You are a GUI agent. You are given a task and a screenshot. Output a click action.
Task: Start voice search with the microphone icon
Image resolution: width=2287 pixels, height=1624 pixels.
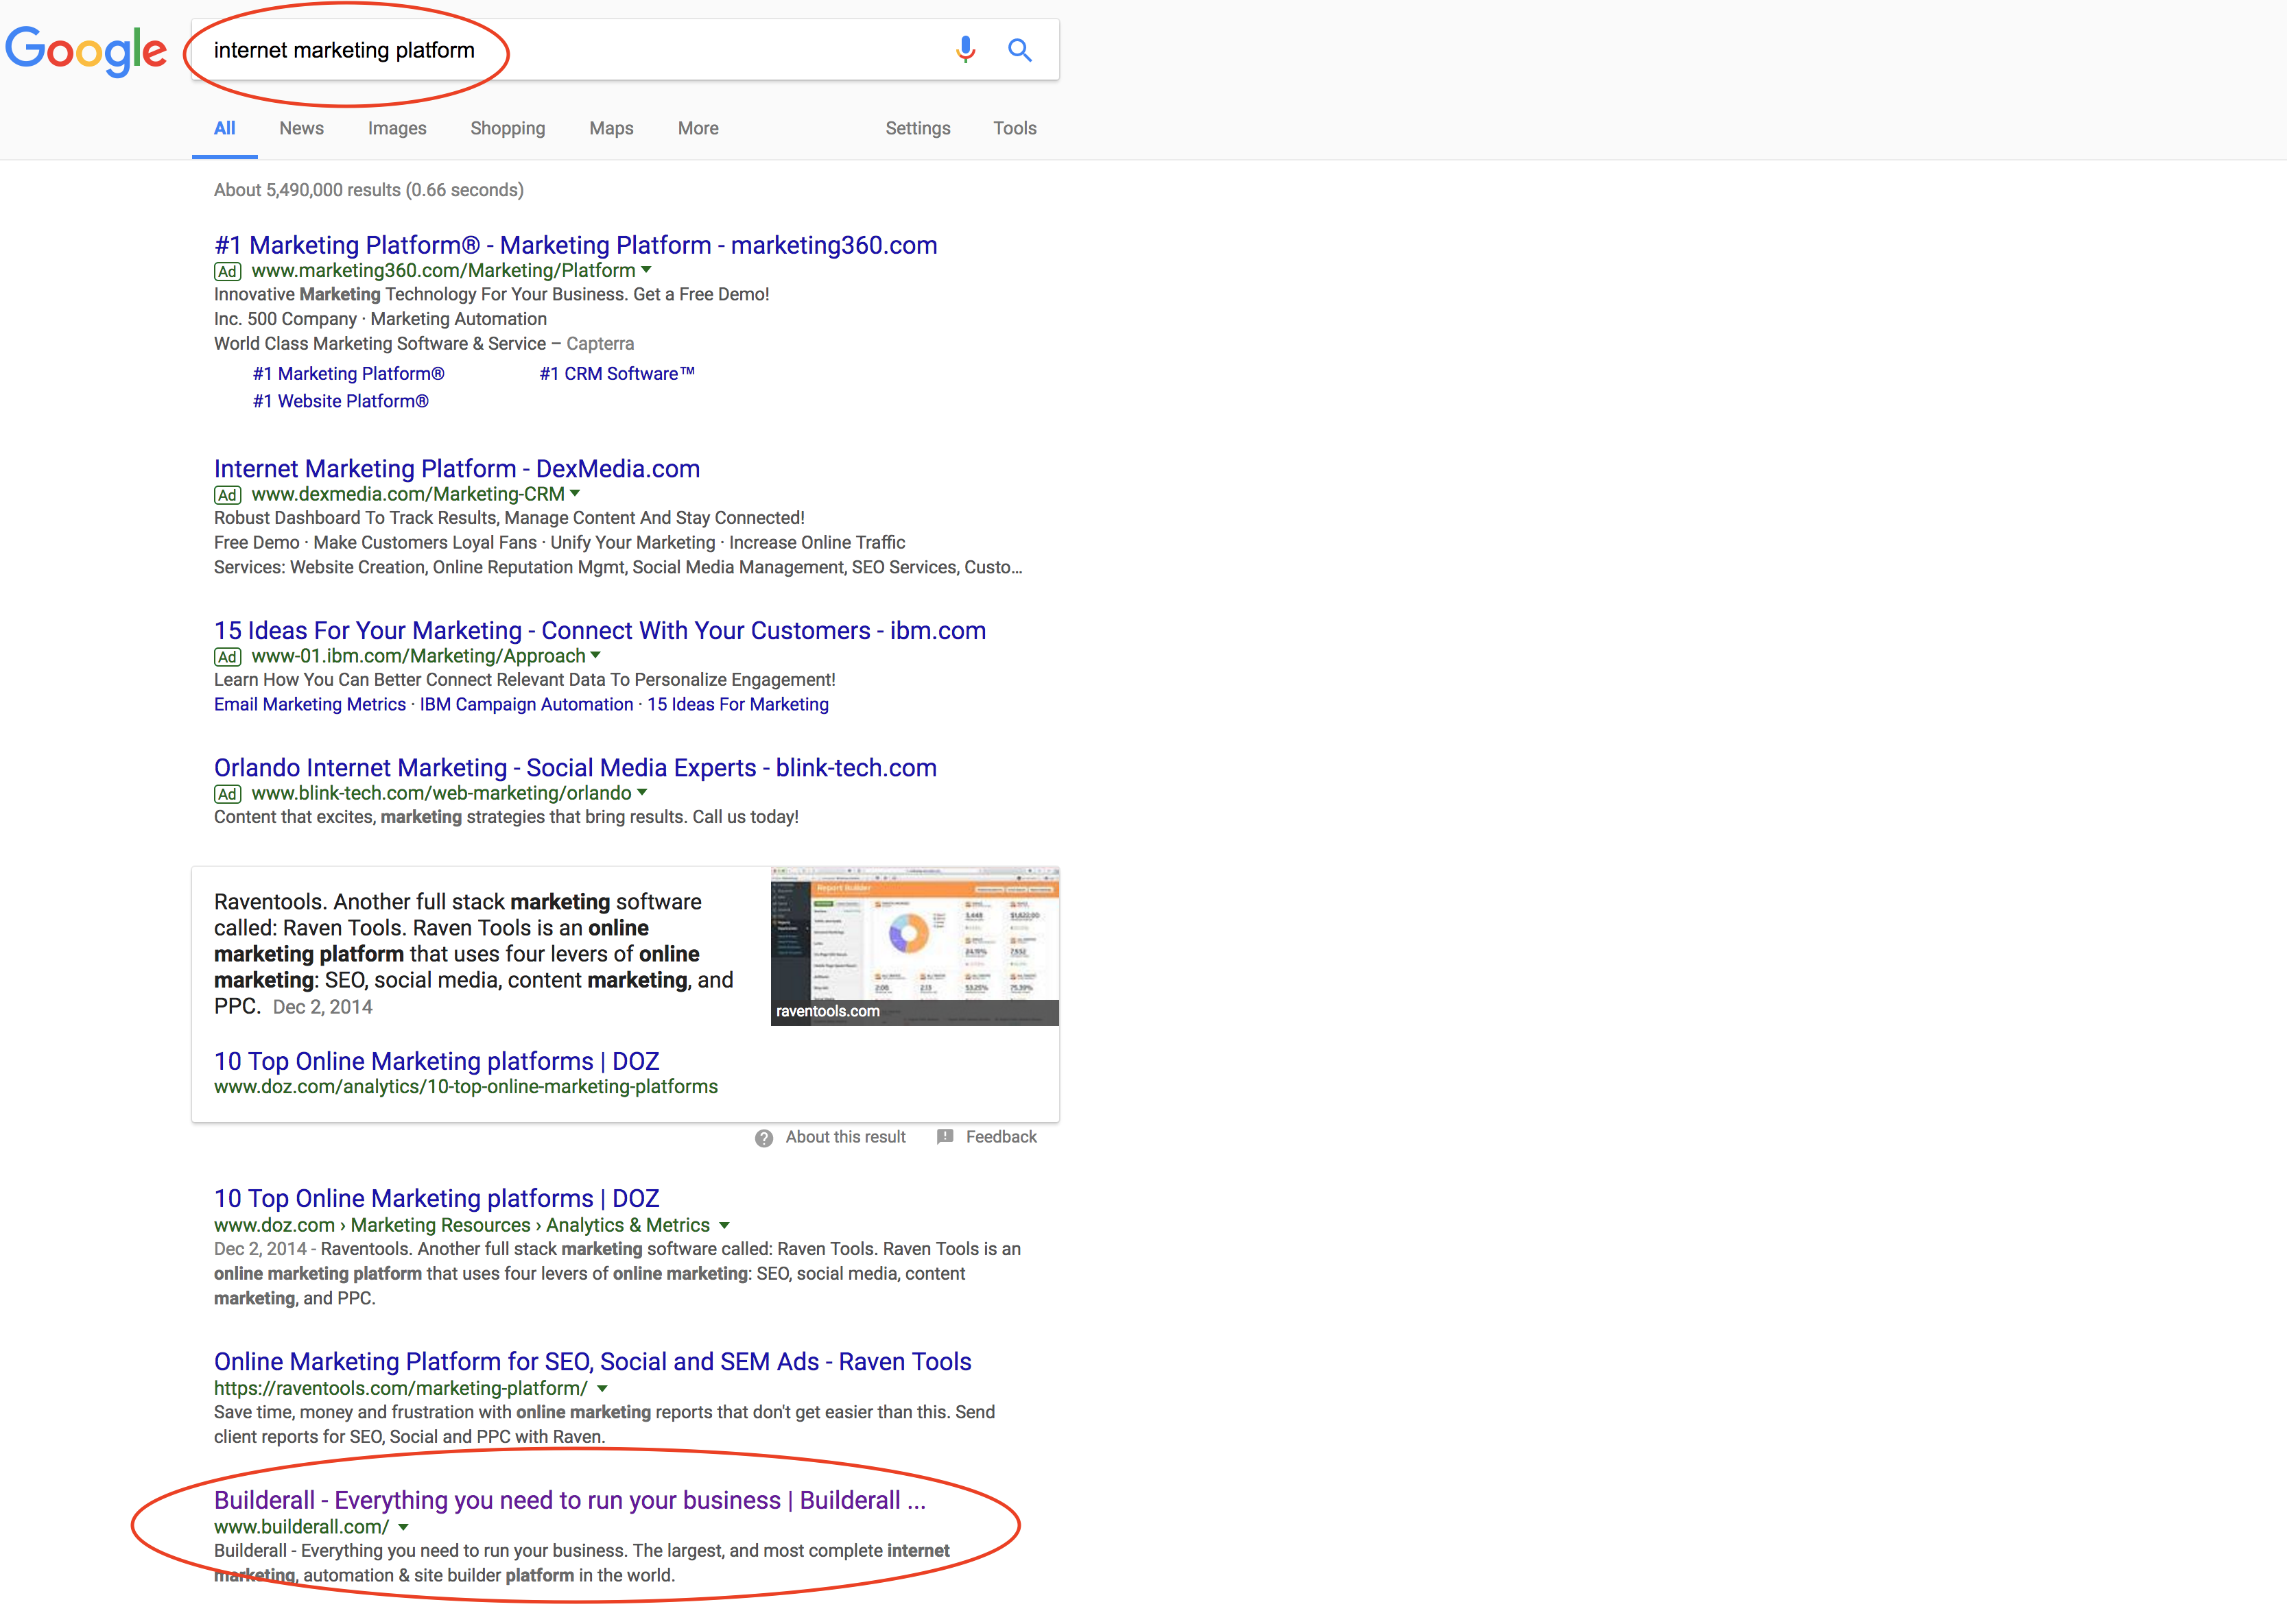click(965, 50)
